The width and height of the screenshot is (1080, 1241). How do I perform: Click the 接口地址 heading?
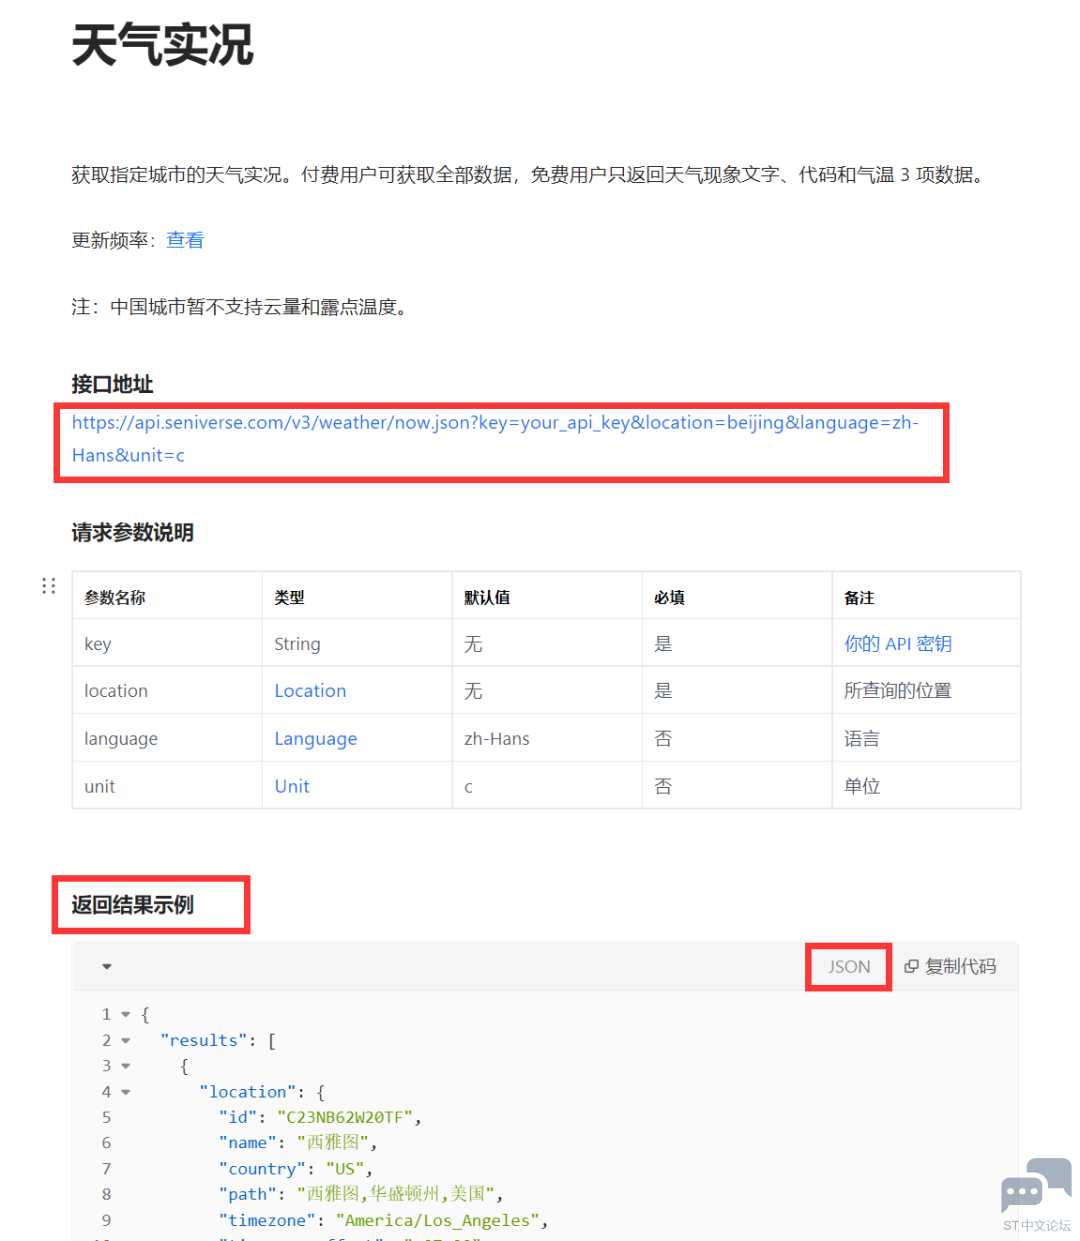(x=112, y=384)
